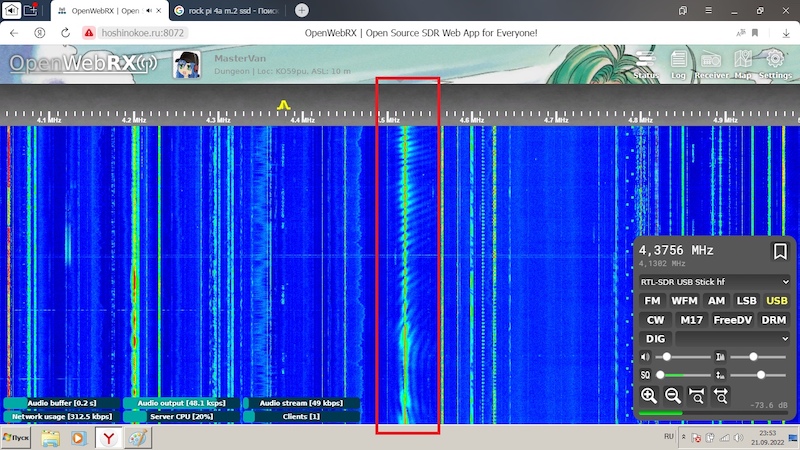This screenshot has width=800, height=450.
Task: Toggle the Receiver panel icon
Action: pos(711,63)
